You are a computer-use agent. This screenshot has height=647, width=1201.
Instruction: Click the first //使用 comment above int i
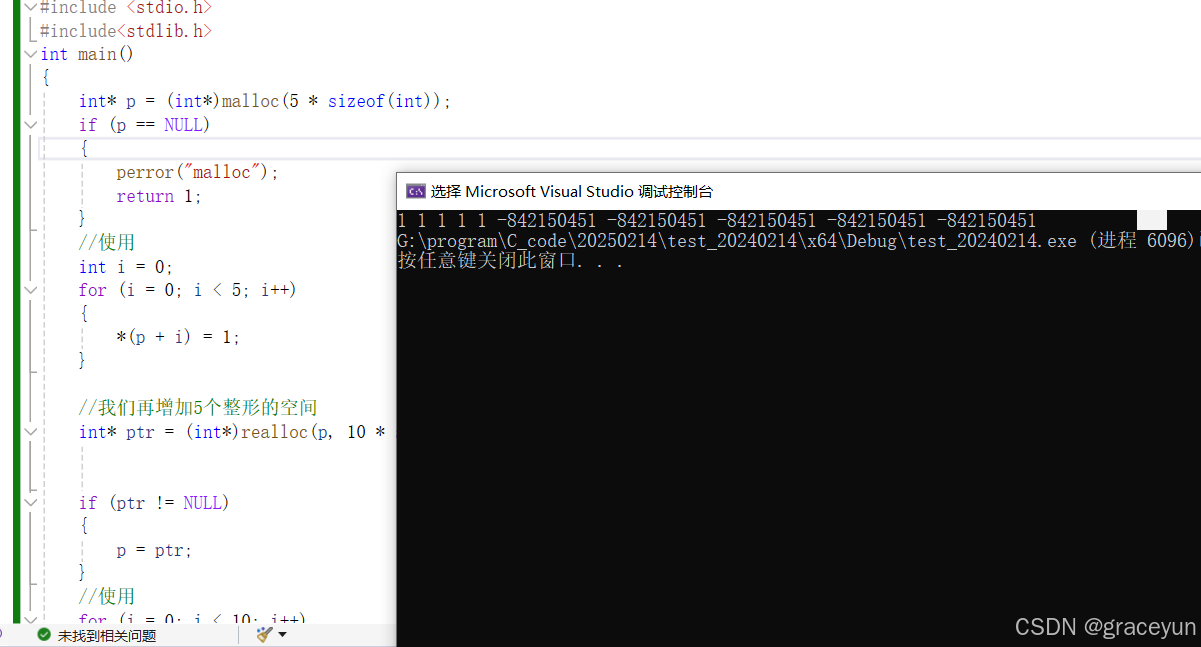(x=107, y=243)
